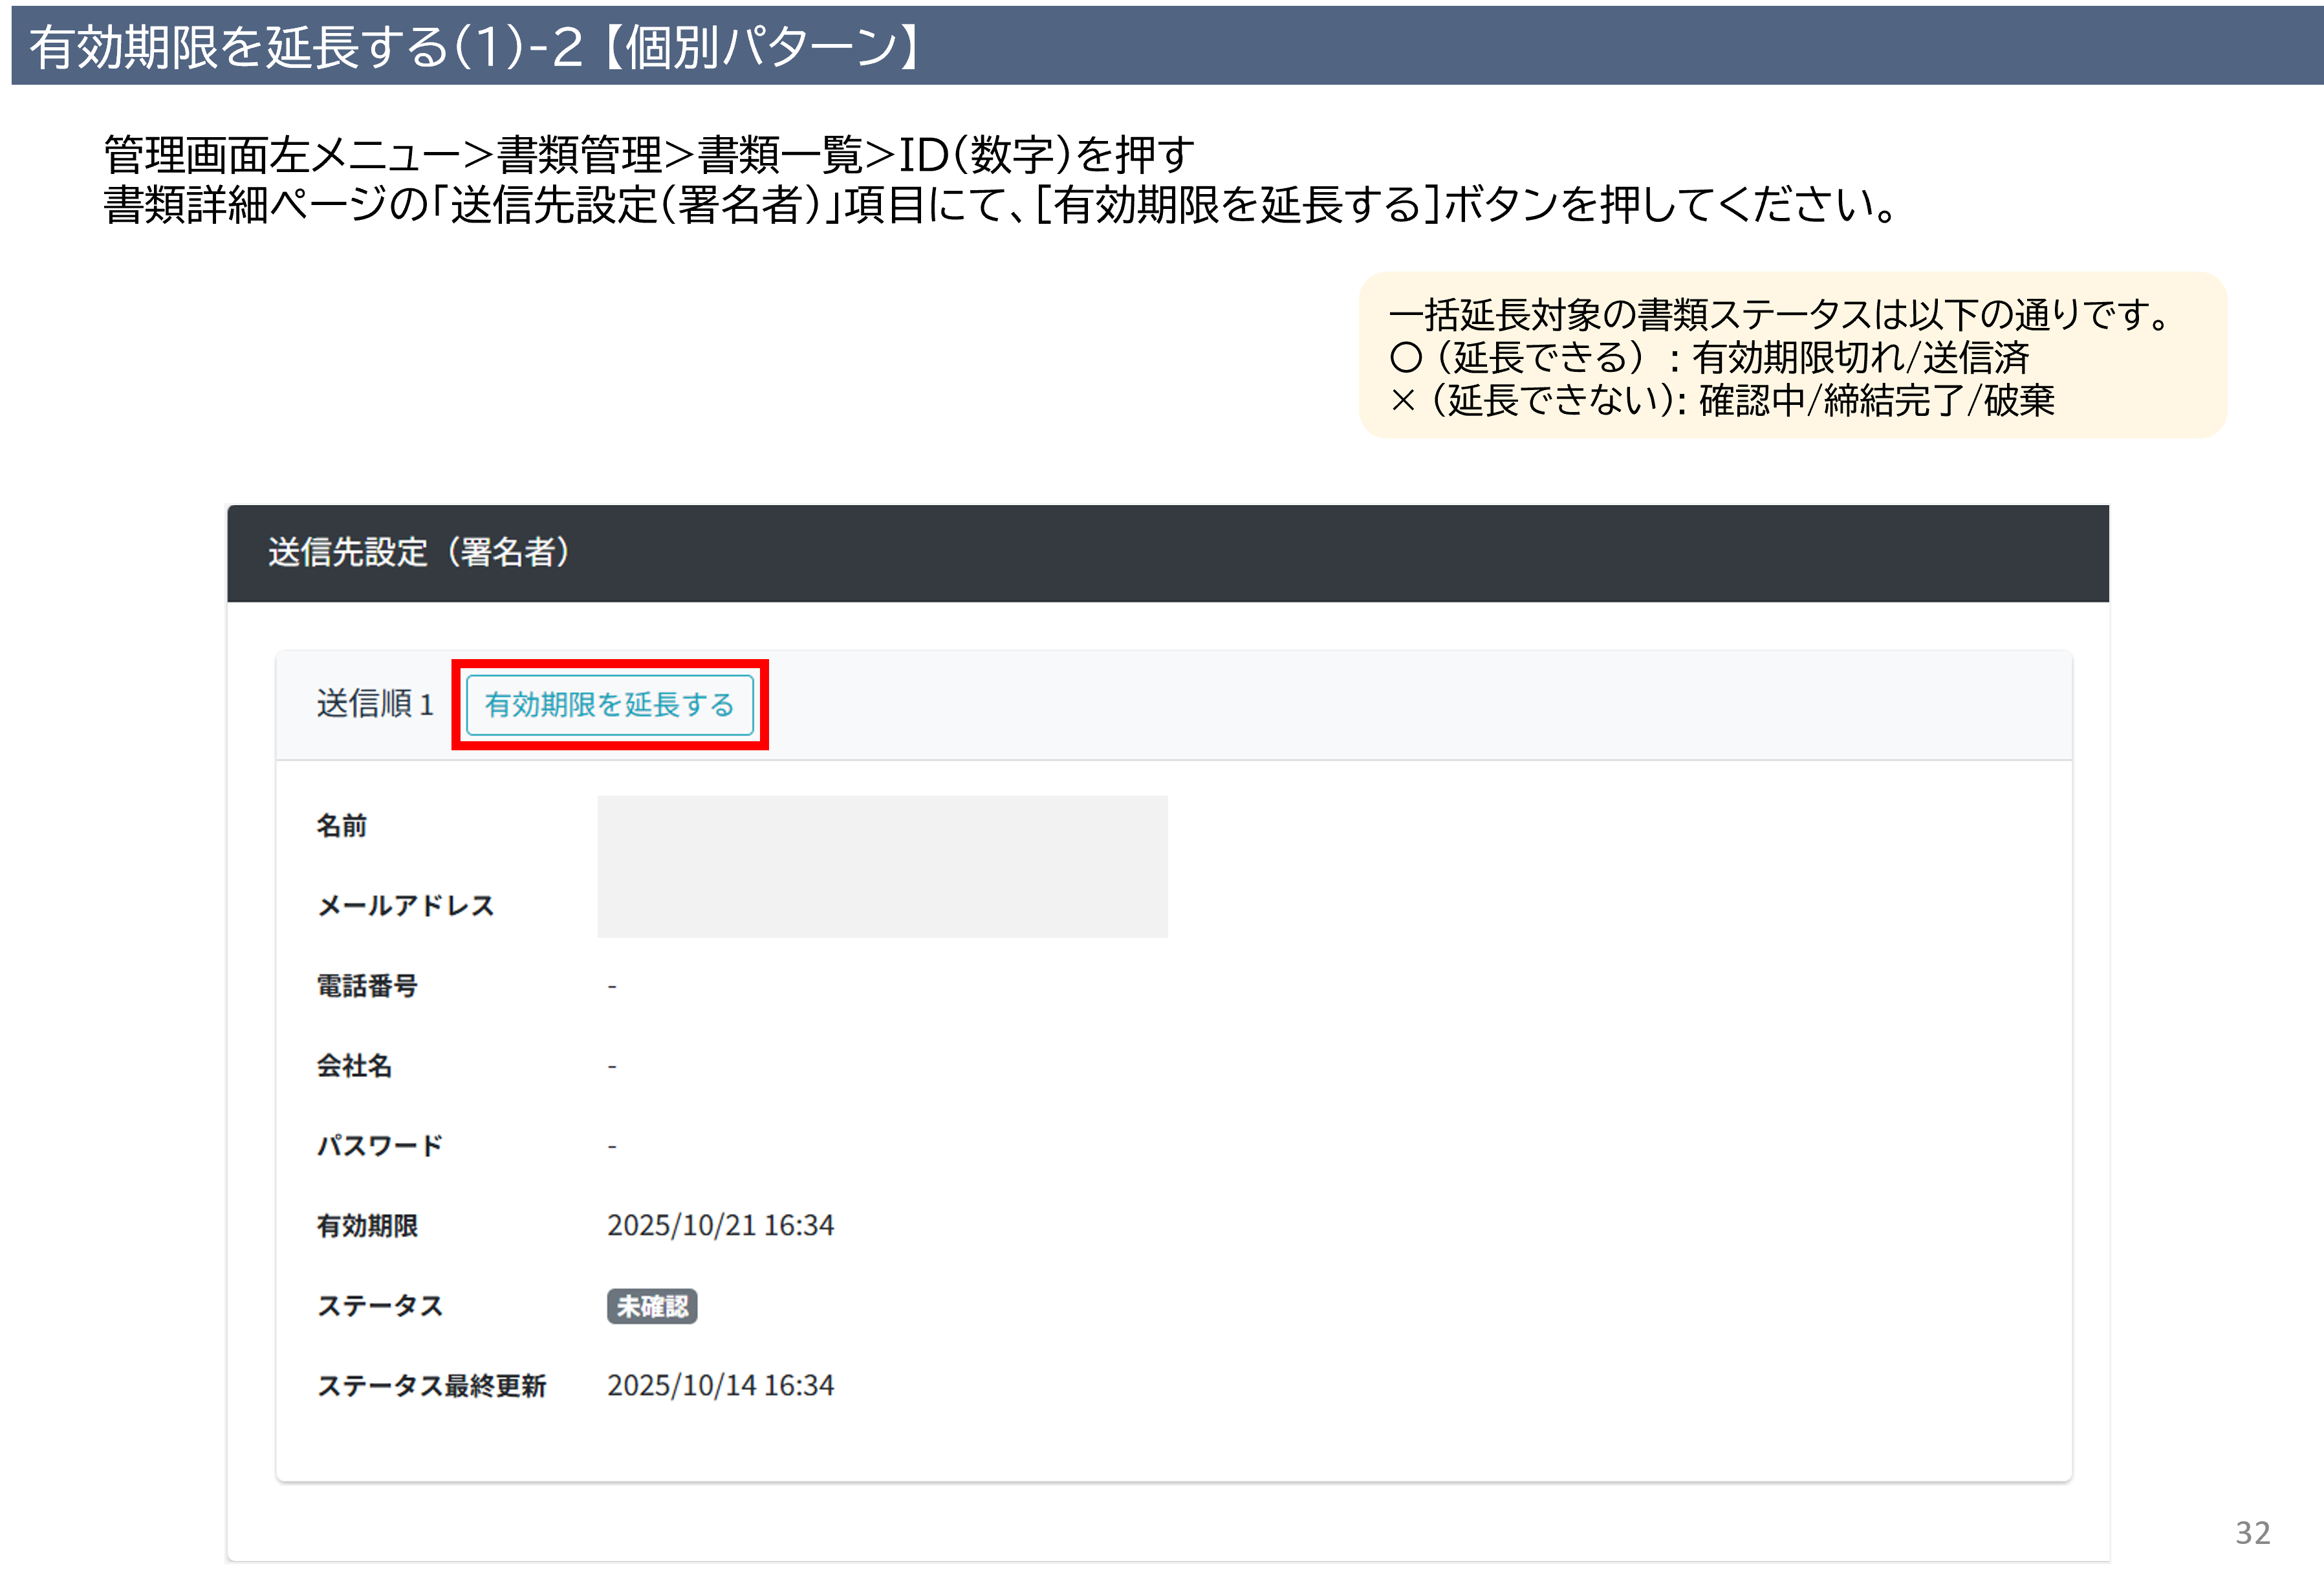The width and height of the screenshot is (2324, 1575).
Task: Click the 有効期限 field label
Action: click(367, 1226)
